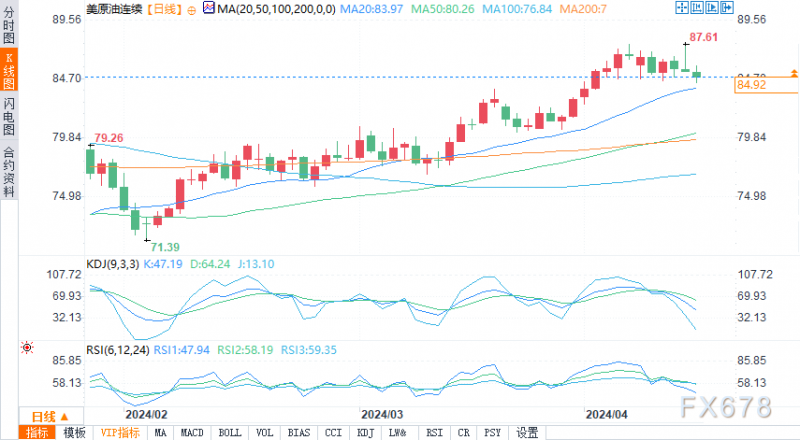Click the expand-right arrow chart icon
The height and width of the screenshot is (440, 800).
(727, 7)
